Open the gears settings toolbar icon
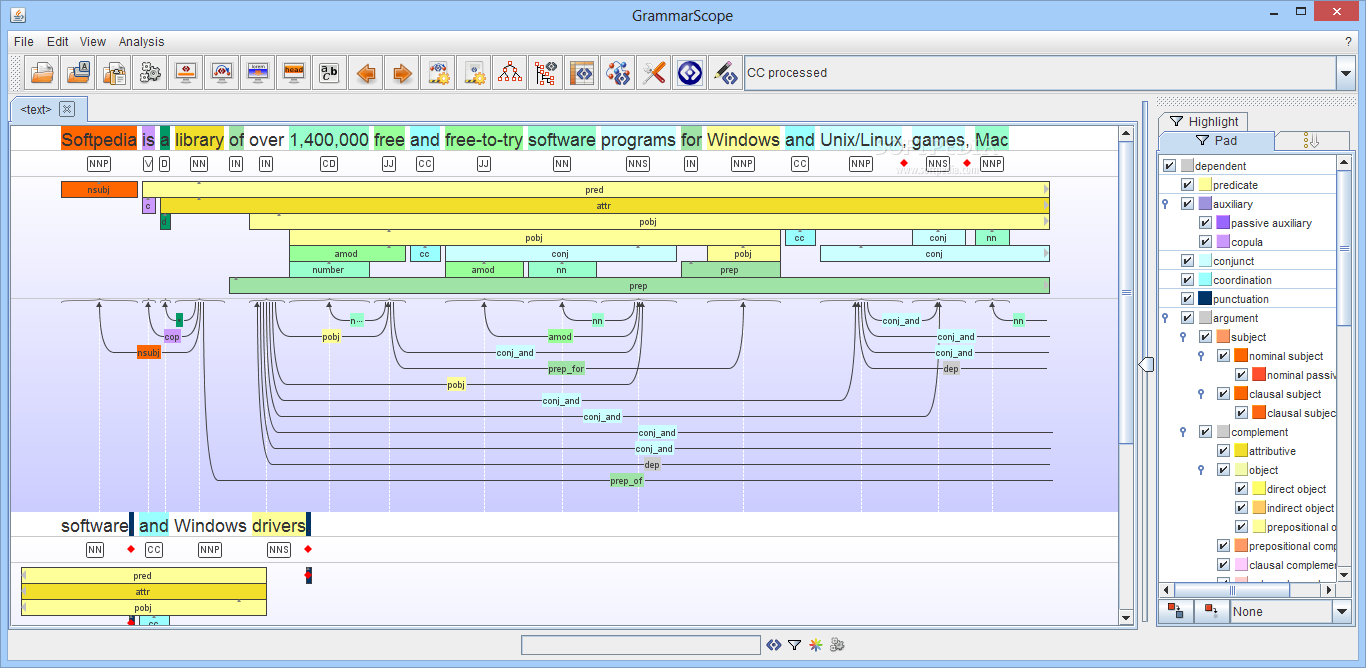The image size is (1366, 668). [x=151, y=73]
